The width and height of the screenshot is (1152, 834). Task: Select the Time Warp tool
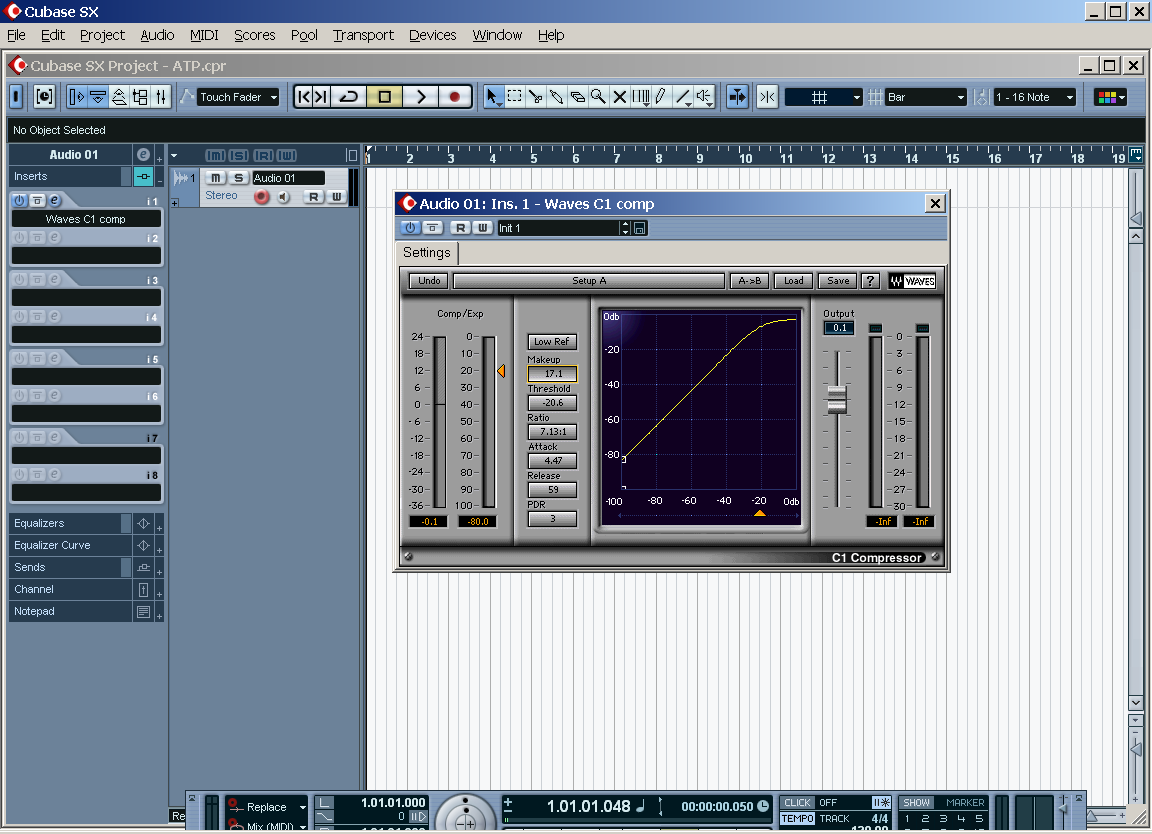point(641,97)
